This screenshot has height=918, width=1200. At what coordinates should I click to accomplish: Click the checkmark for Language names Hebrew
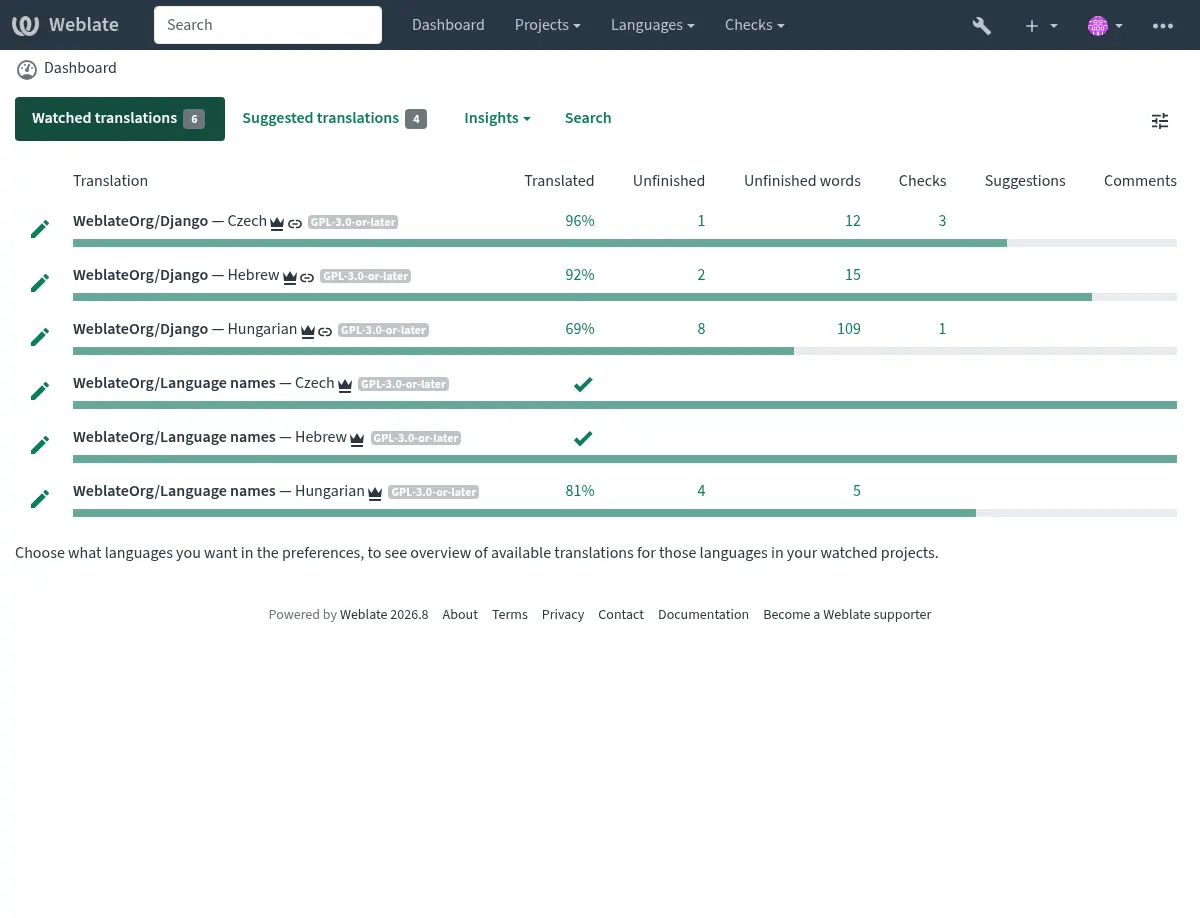click(583, 438)
